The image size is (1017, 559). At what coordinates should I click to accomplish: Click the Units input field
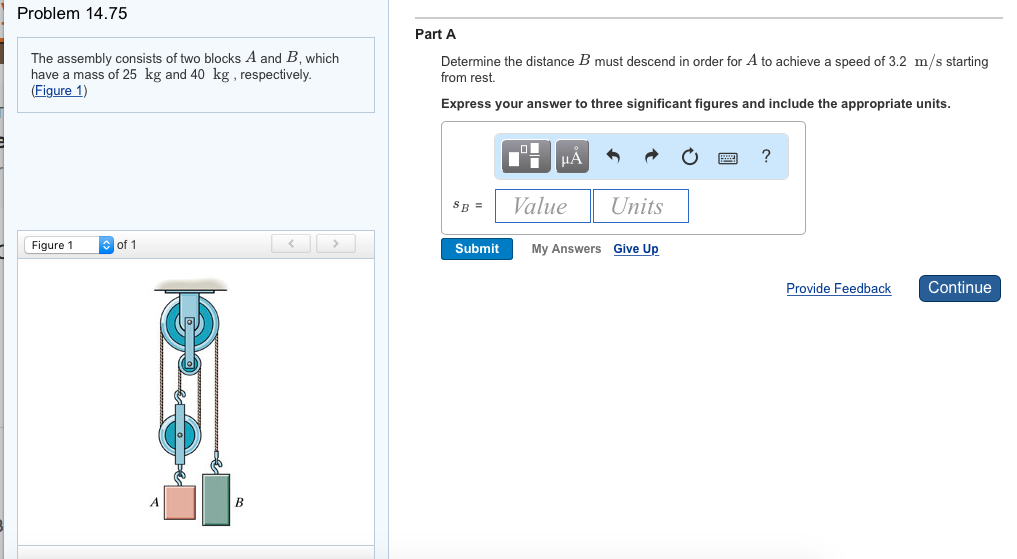[641, 206]
